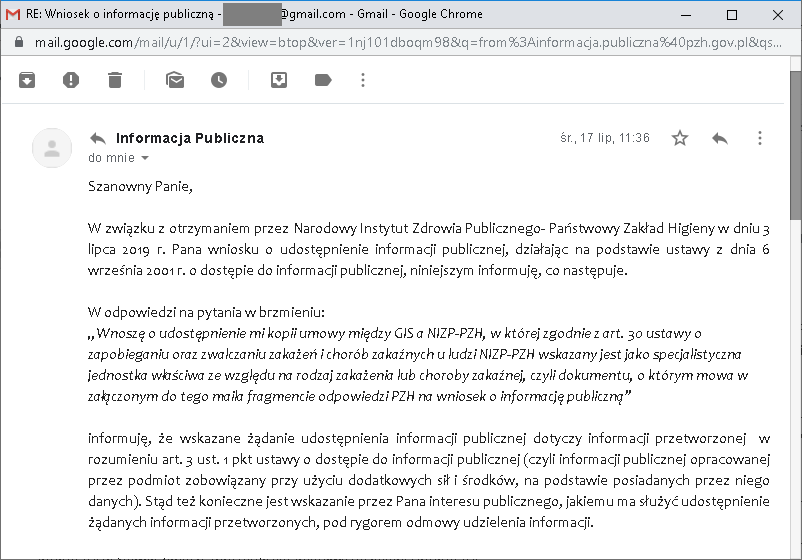This screenshot has height=560, width=802.
Task: Click the sender name Informacja Publiczna
Action: click(190, 138)
